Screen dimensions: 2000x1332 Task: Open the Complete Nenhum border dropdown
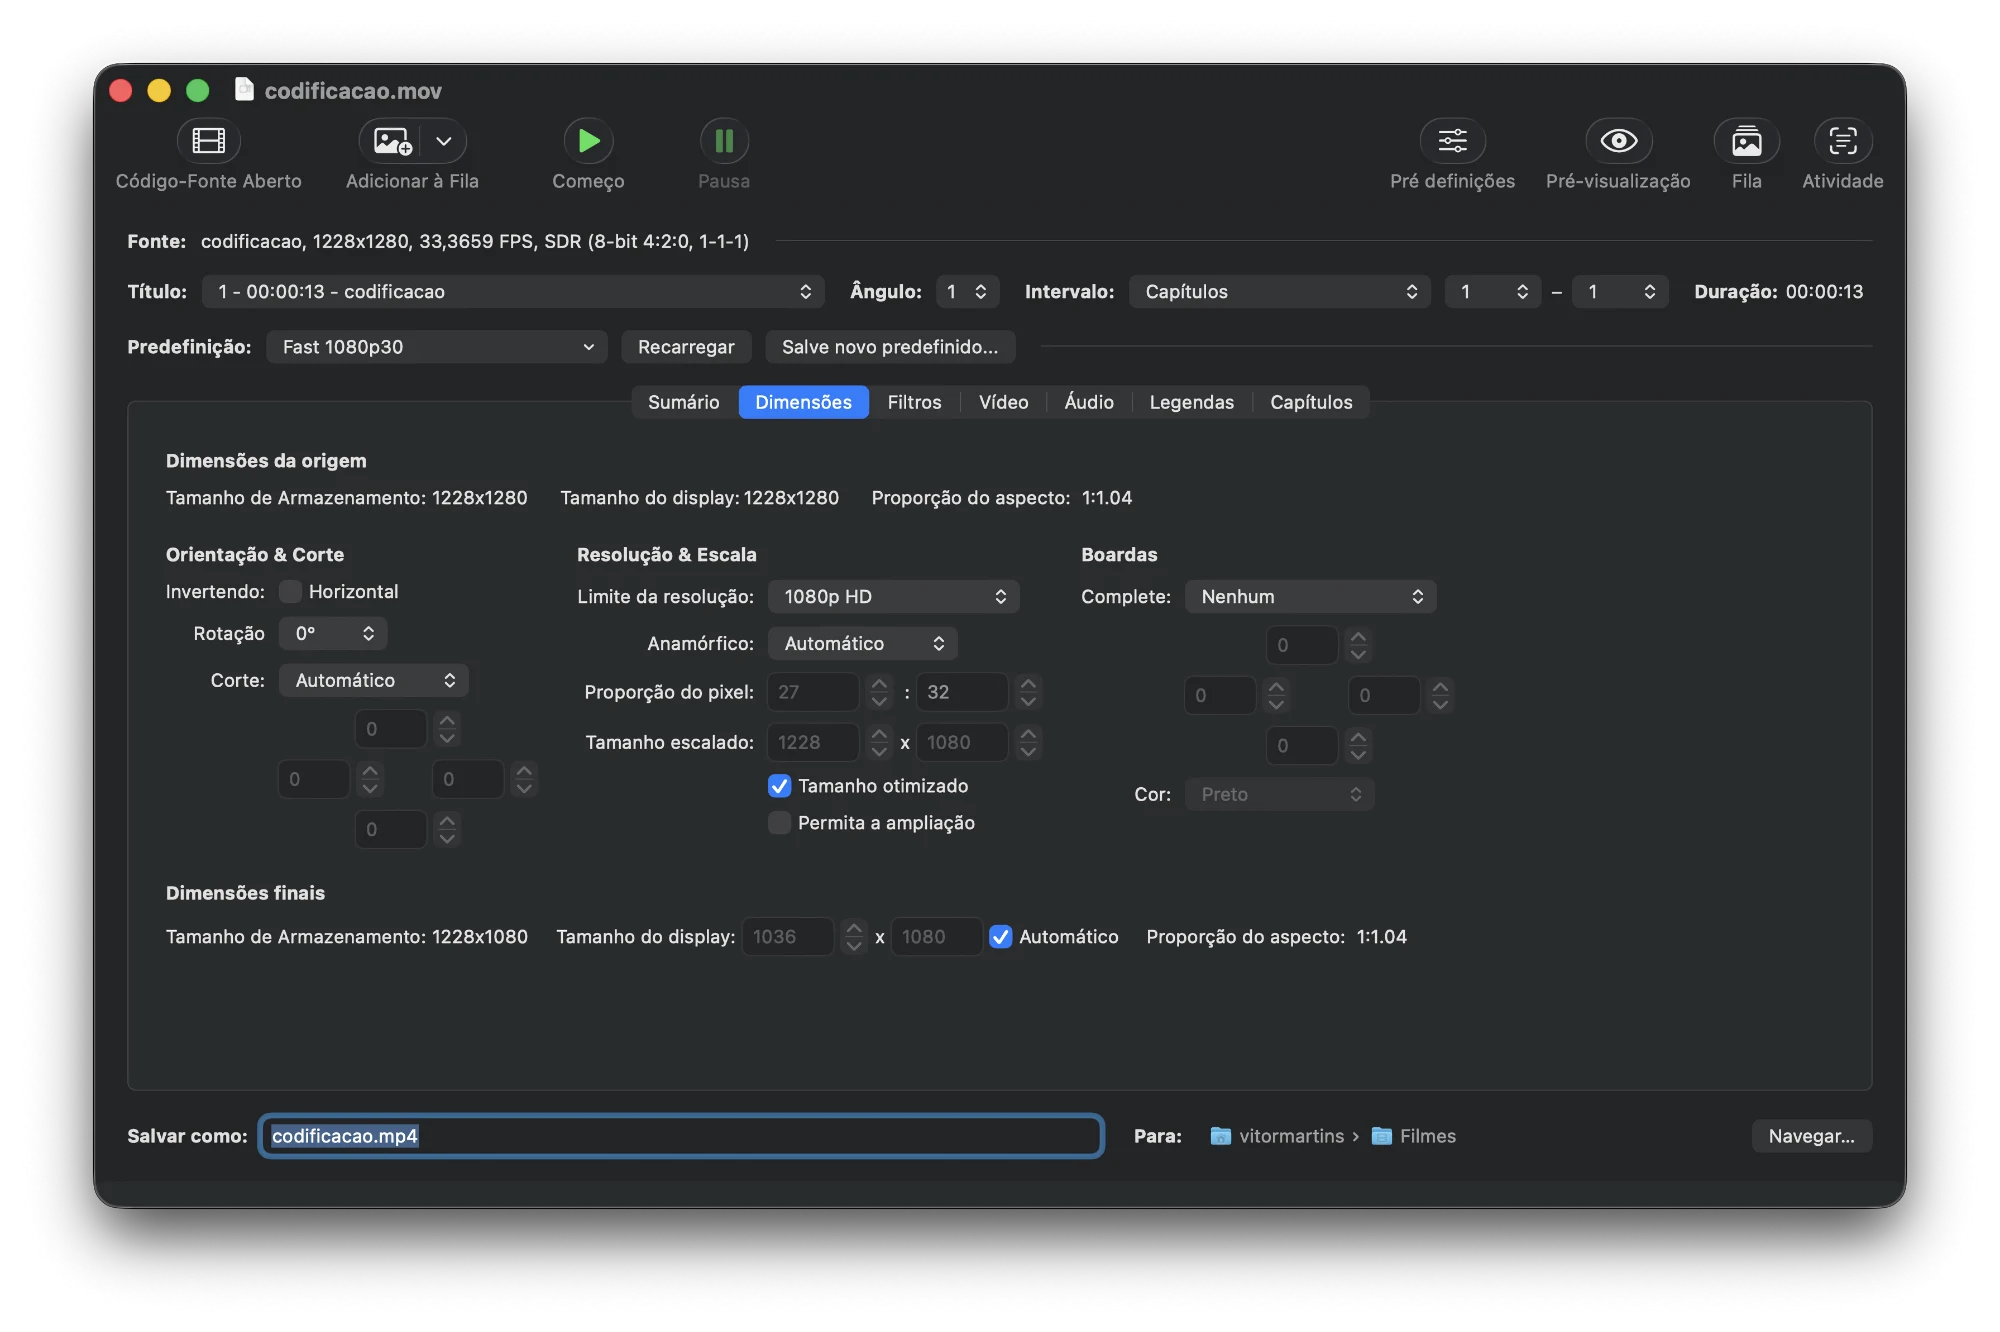tap(1311, 597)
